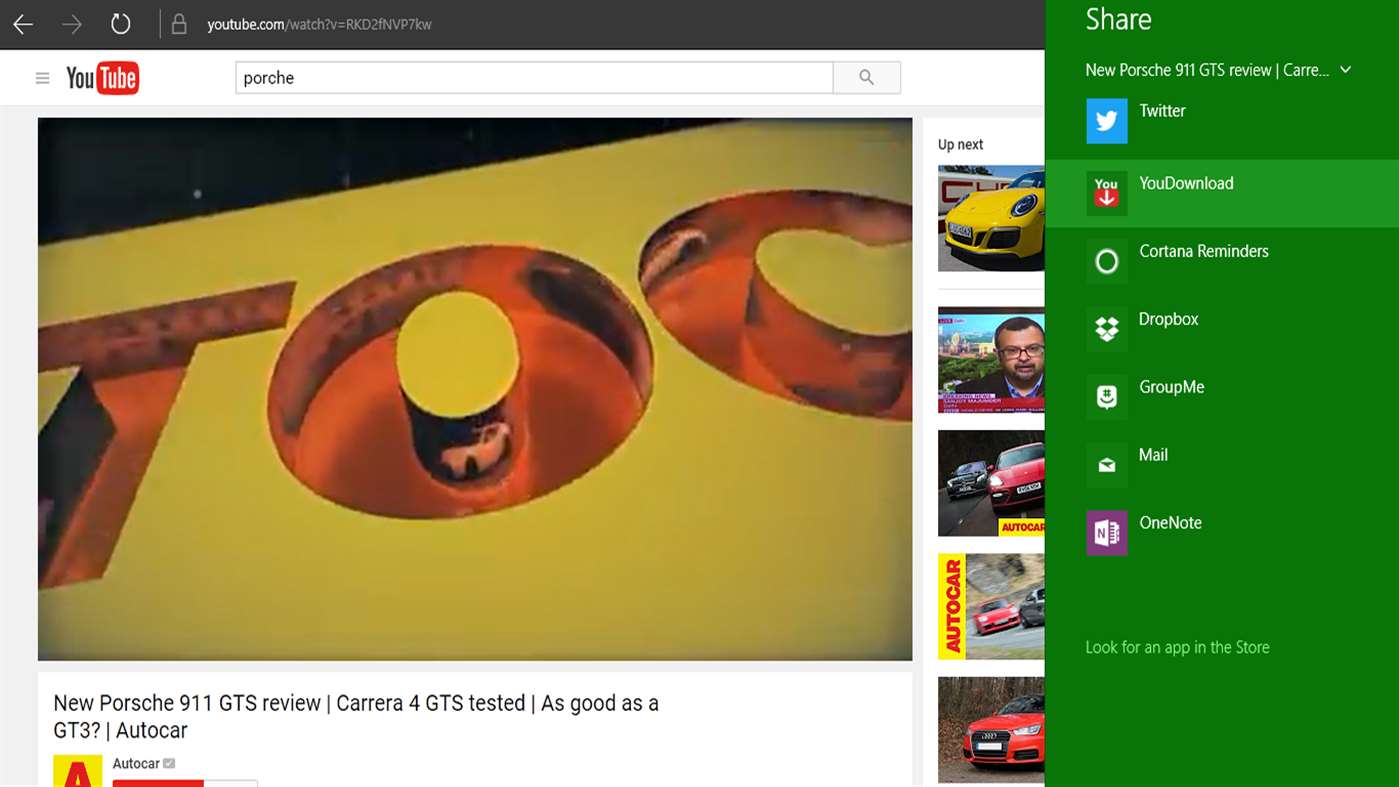Click the "Share" panel heading
1399x787 pixels.
(x=1118, y=19)
